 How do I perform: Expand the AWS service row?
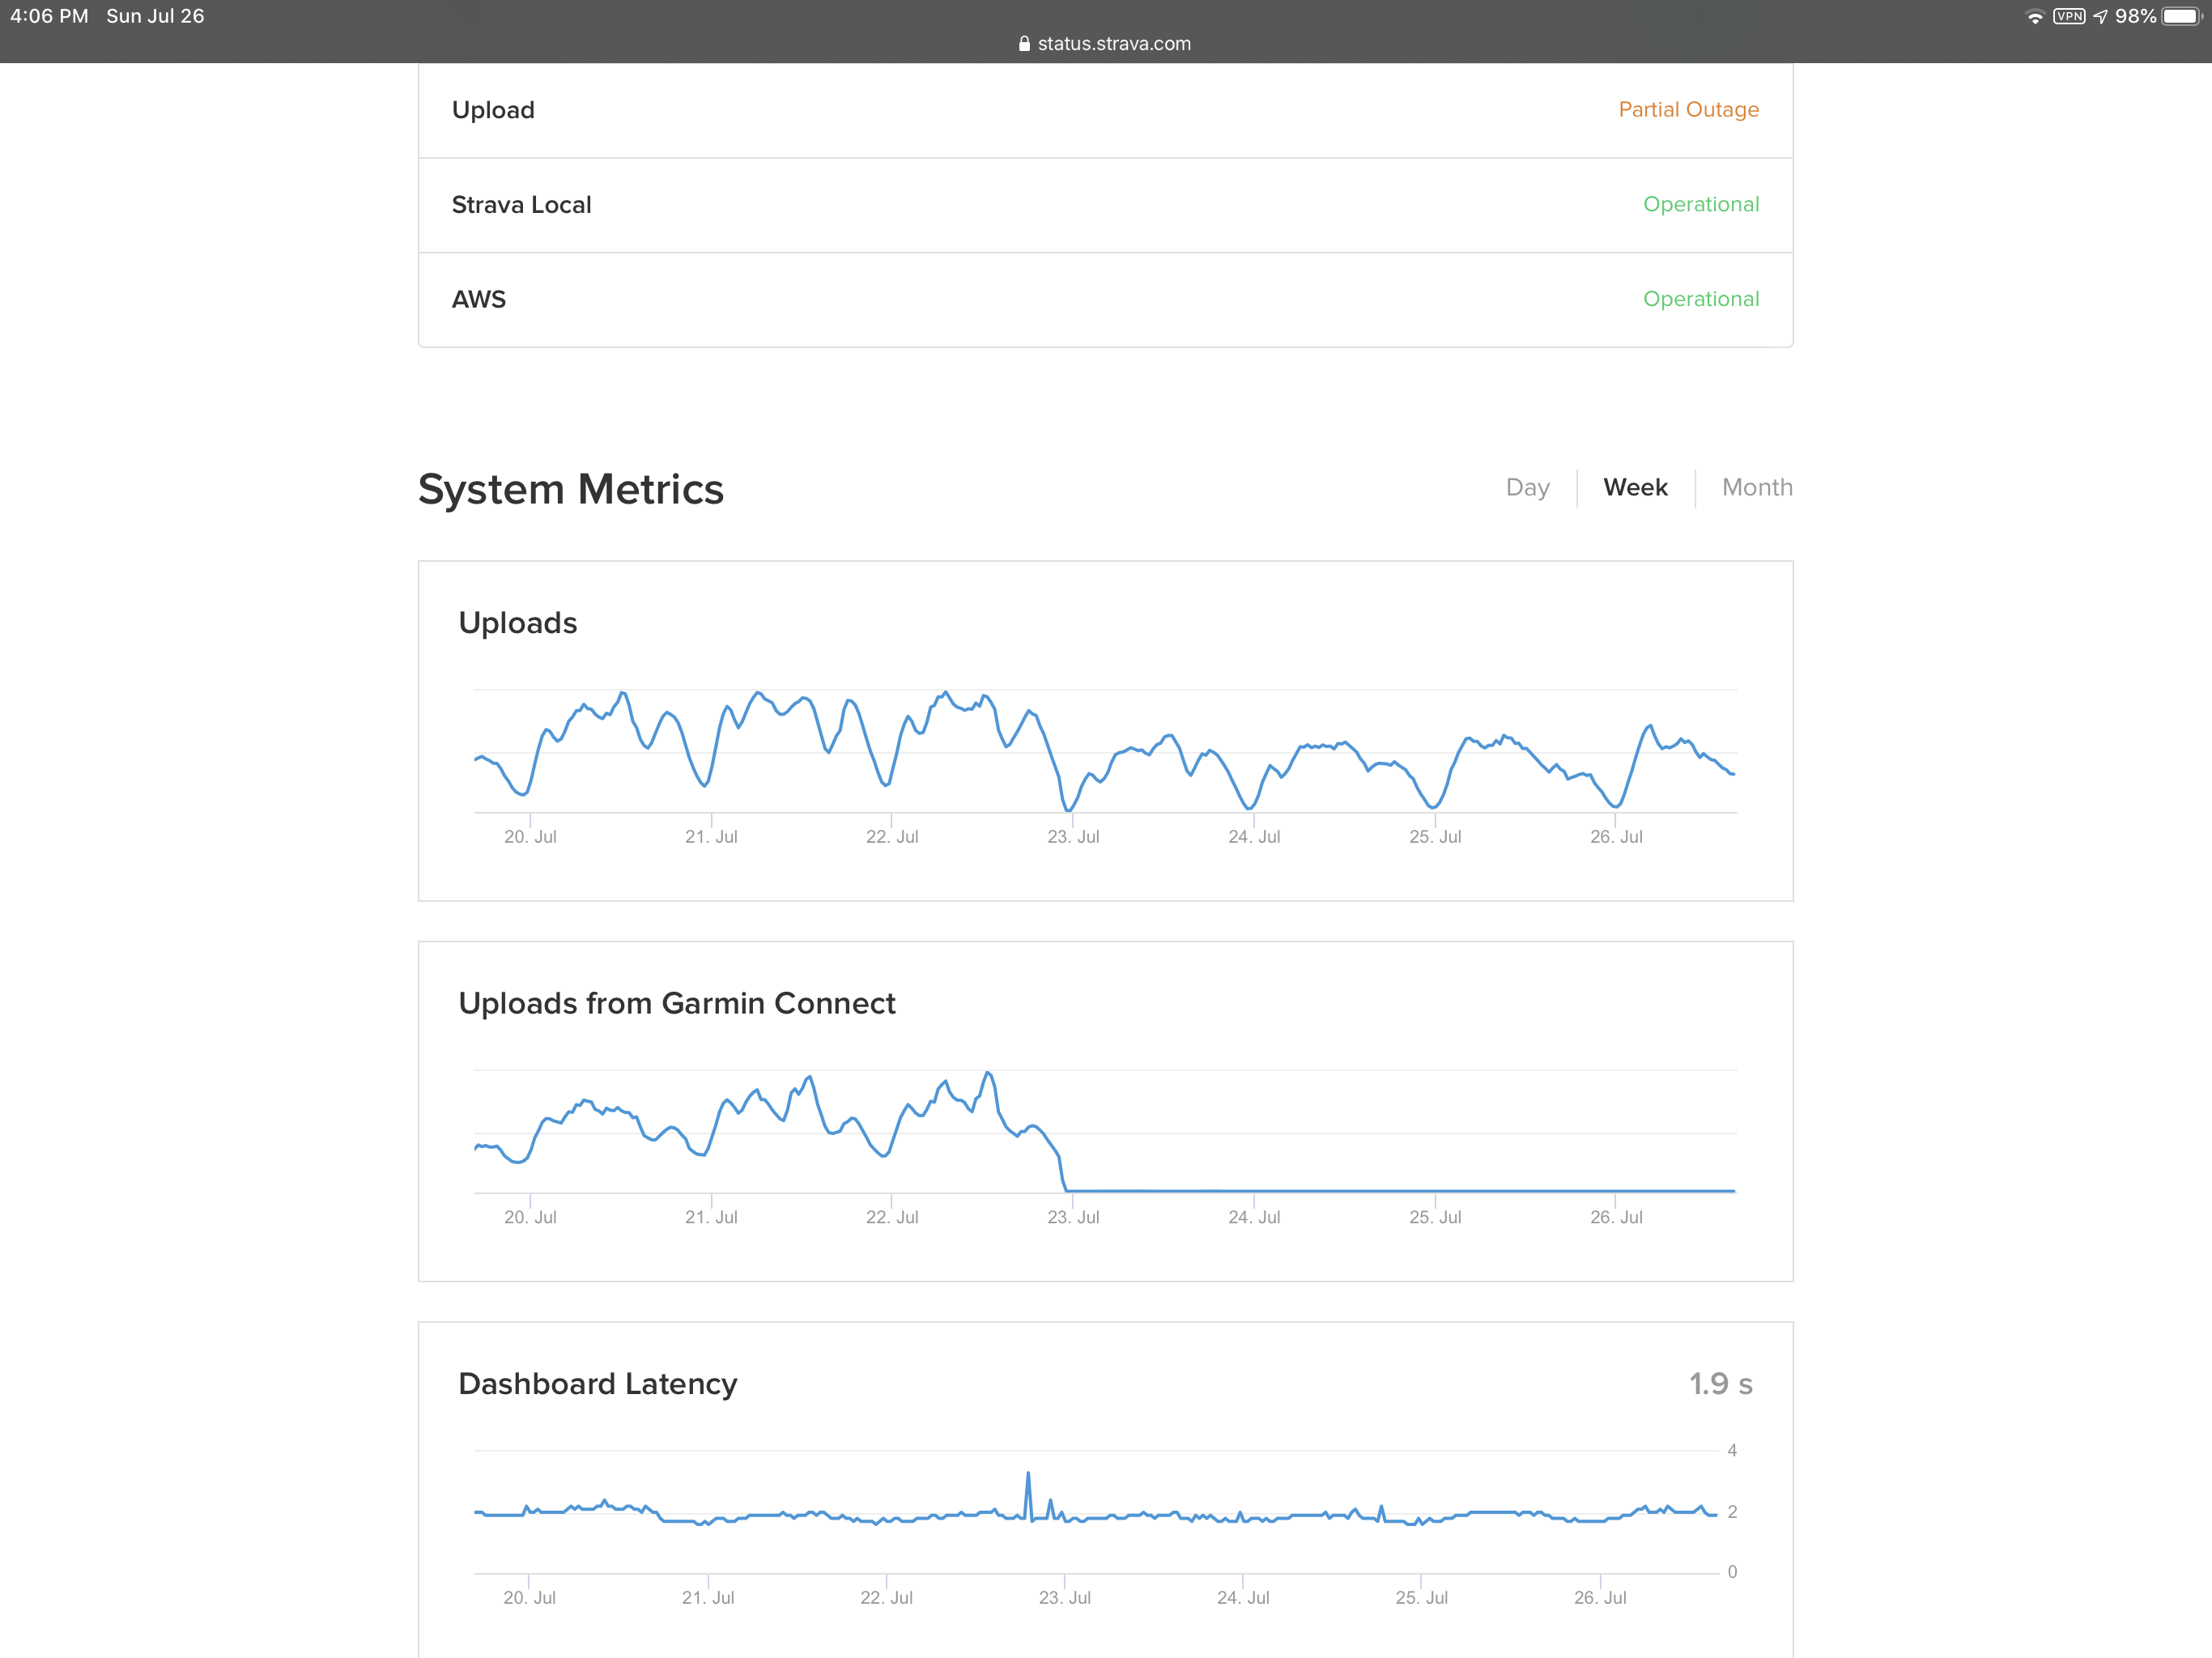(479, 298)
